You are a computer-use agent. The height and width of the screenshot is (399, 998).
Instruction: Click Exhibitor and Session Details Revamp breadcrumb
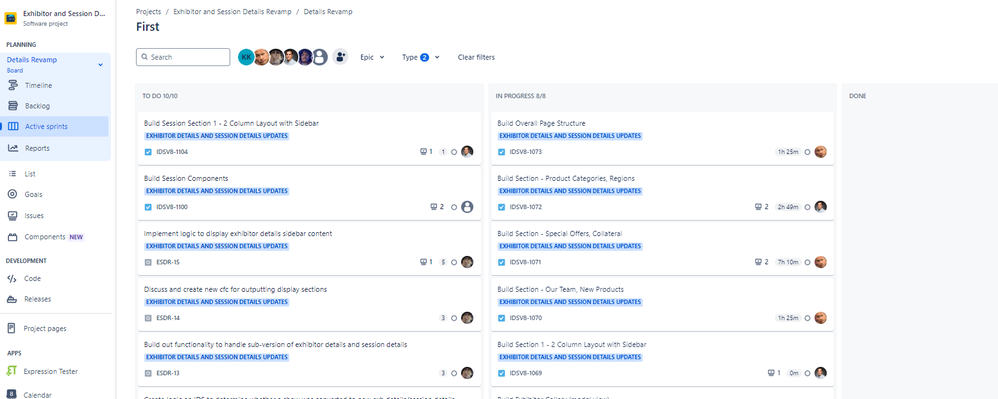coord(232,11)
